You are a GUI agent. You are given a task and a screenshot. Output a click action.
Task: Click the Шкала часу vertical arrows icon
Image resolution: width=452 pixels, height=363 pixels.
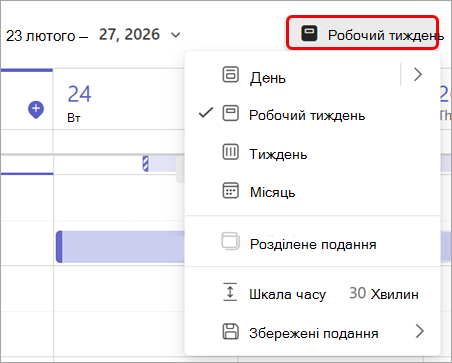230,292
